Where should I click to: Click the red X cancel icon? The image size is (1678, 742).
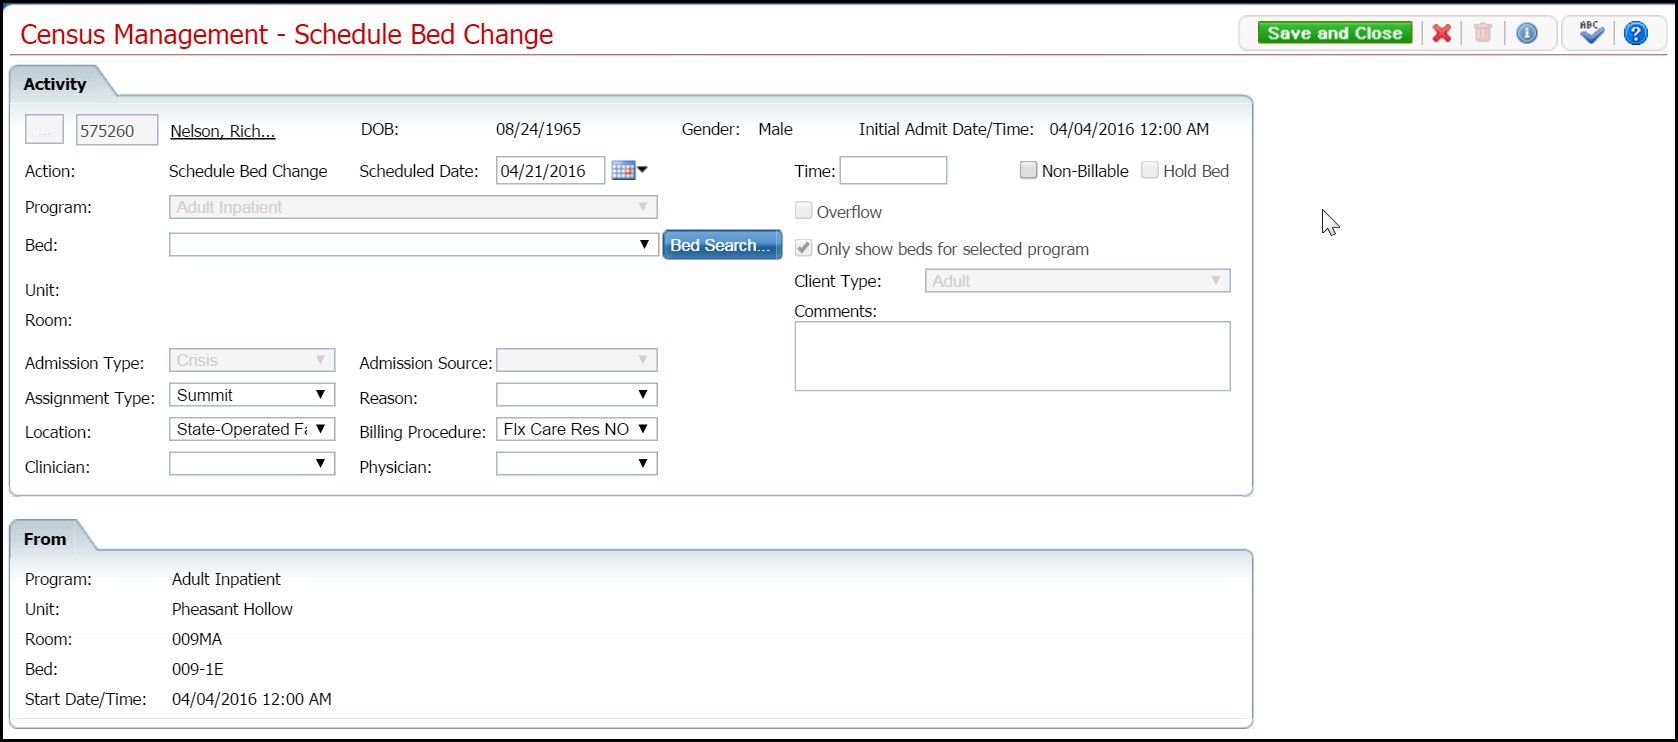click(1441, 33)
